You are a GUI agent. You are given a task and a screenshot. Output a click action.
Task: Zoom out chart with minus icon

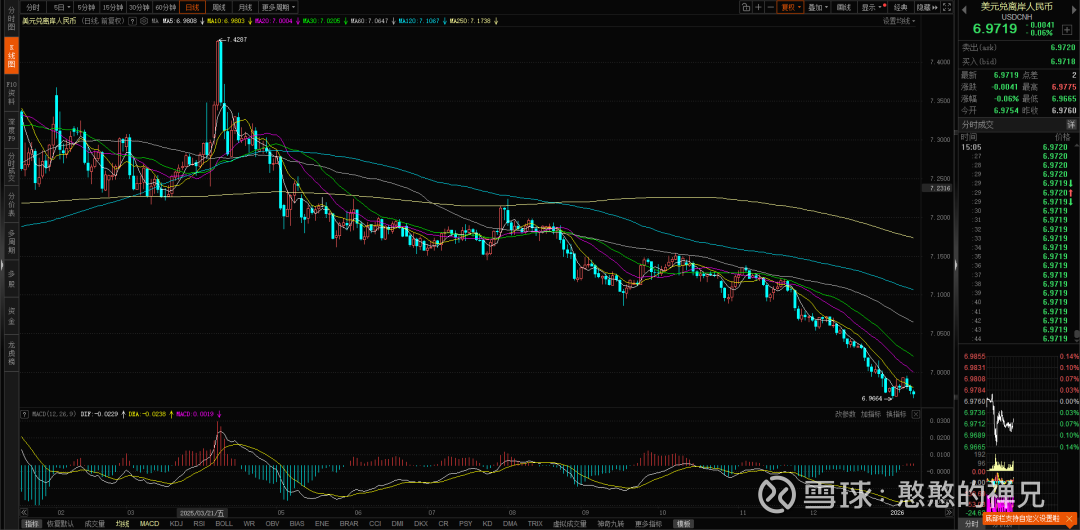(x=773, y=7)
